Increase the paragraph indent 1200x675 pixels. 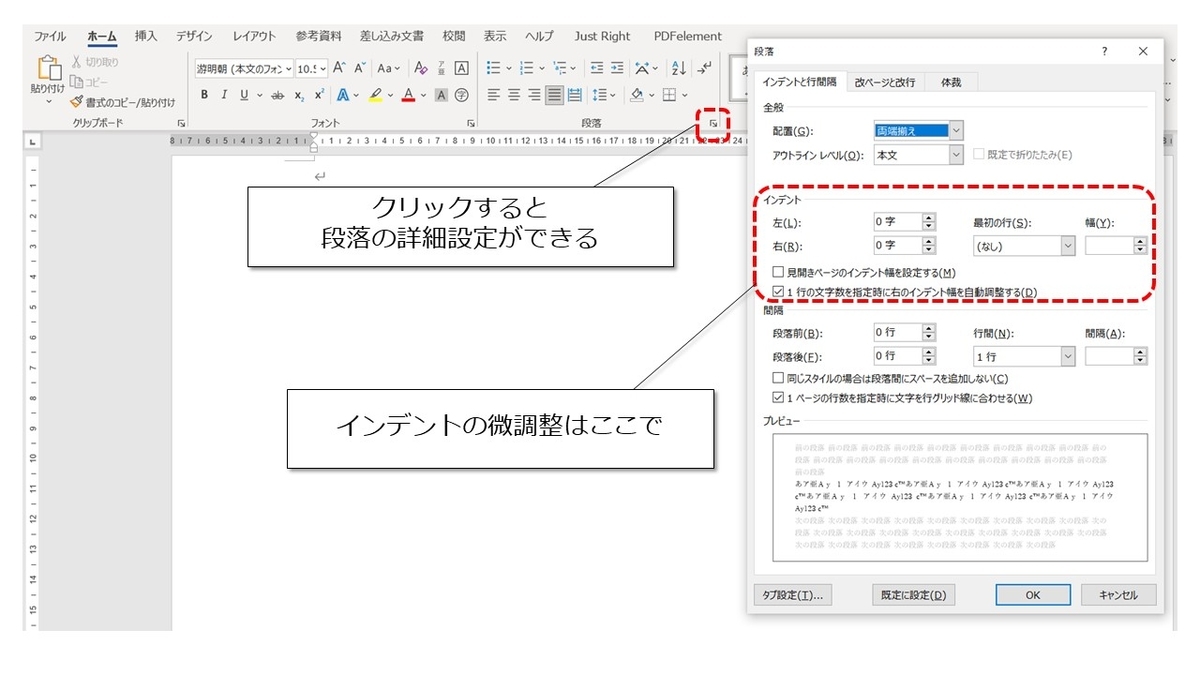[617, 68]
